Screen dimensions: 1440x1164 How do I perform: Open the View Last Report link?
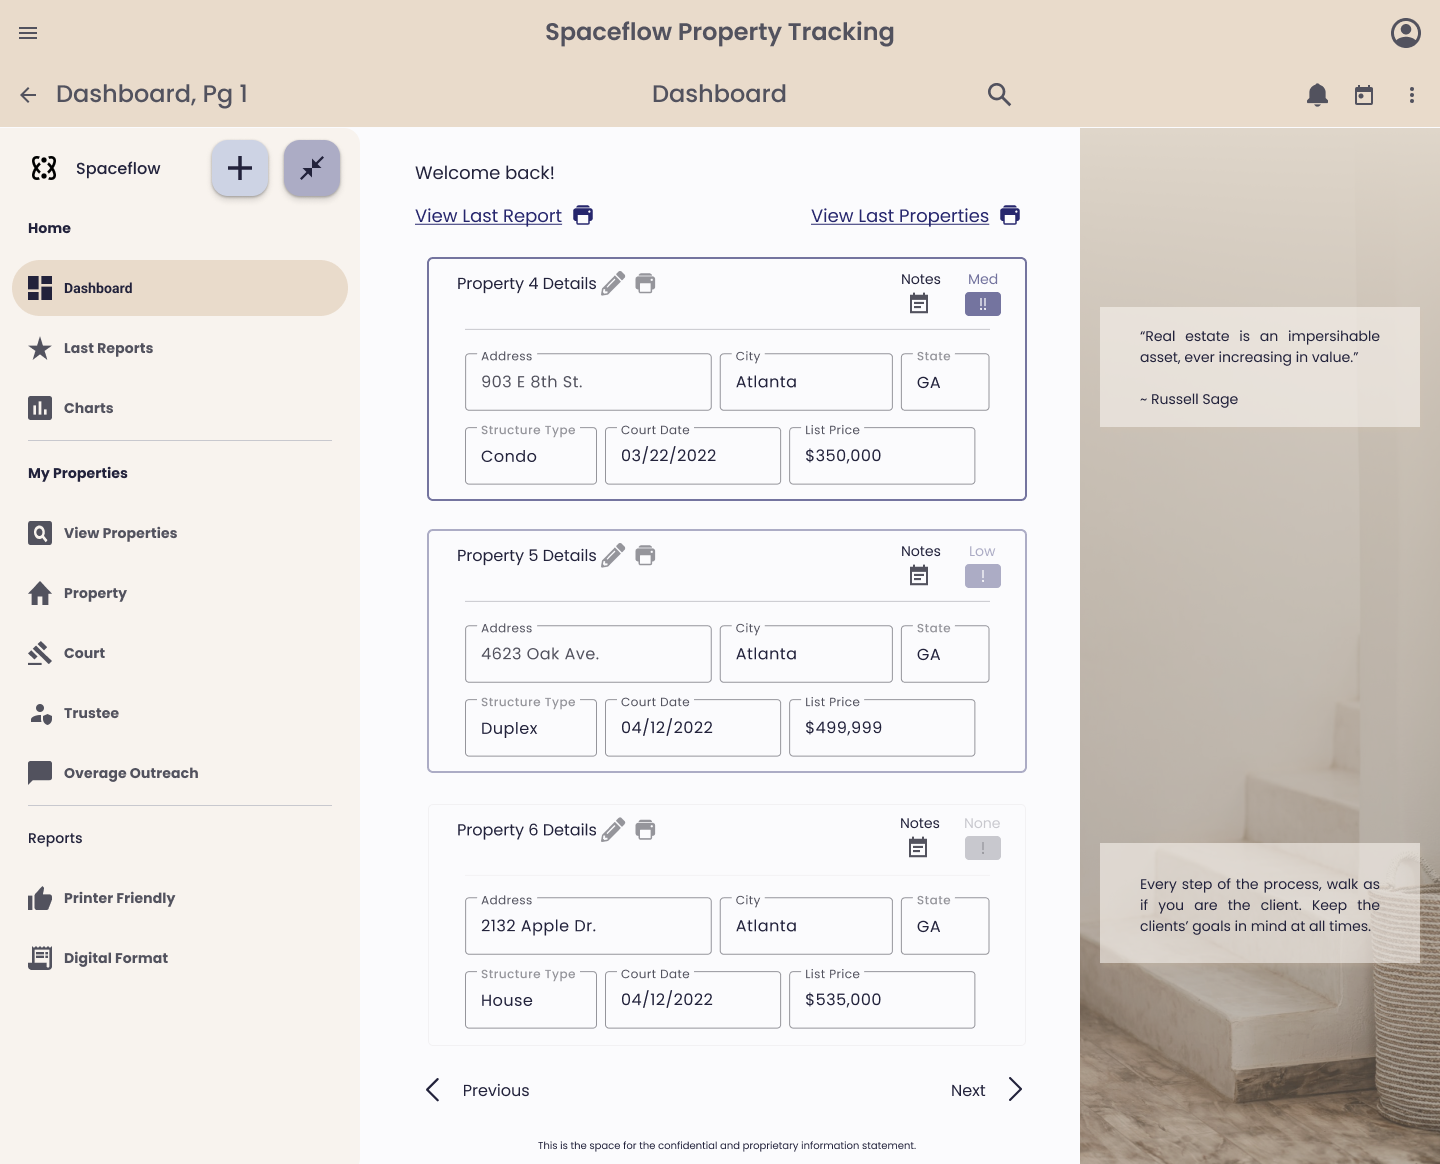click(488, 216)
